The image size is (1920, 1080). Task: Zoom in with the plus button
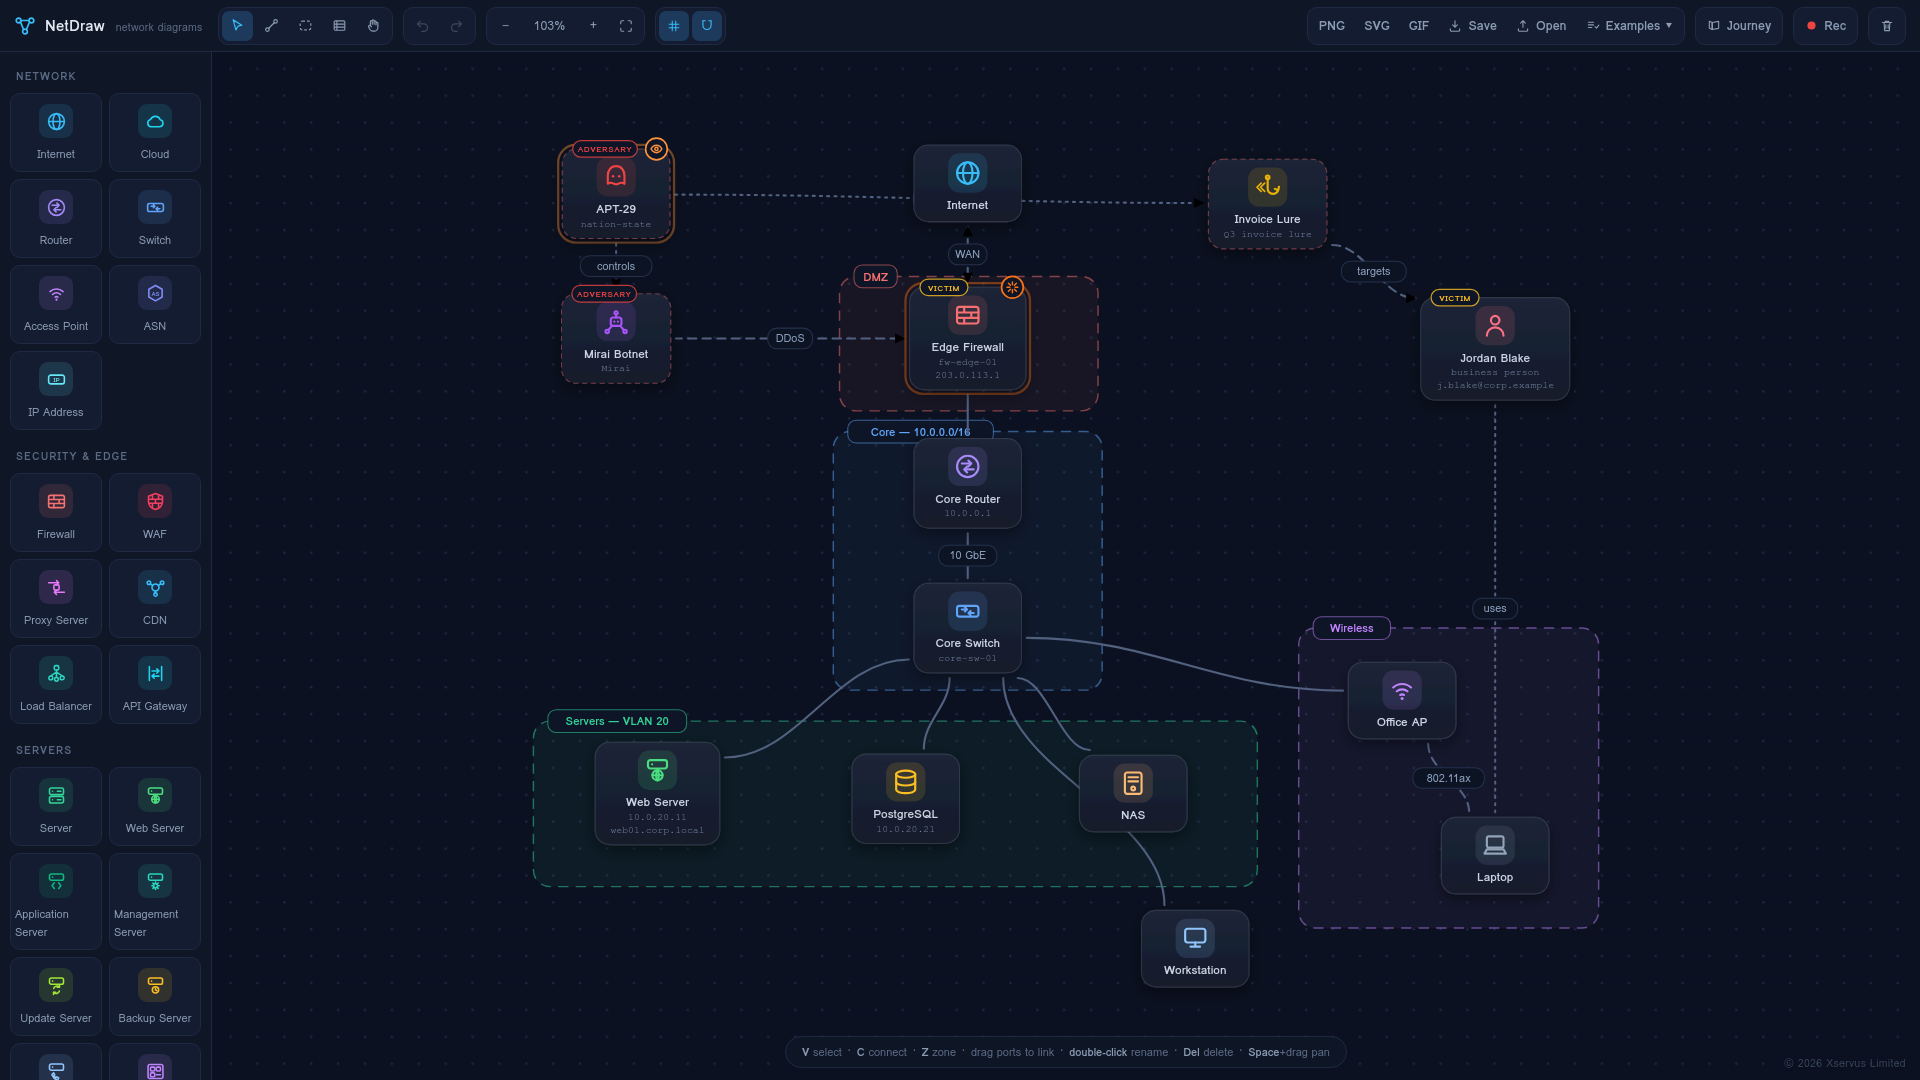tap(593, 26)
